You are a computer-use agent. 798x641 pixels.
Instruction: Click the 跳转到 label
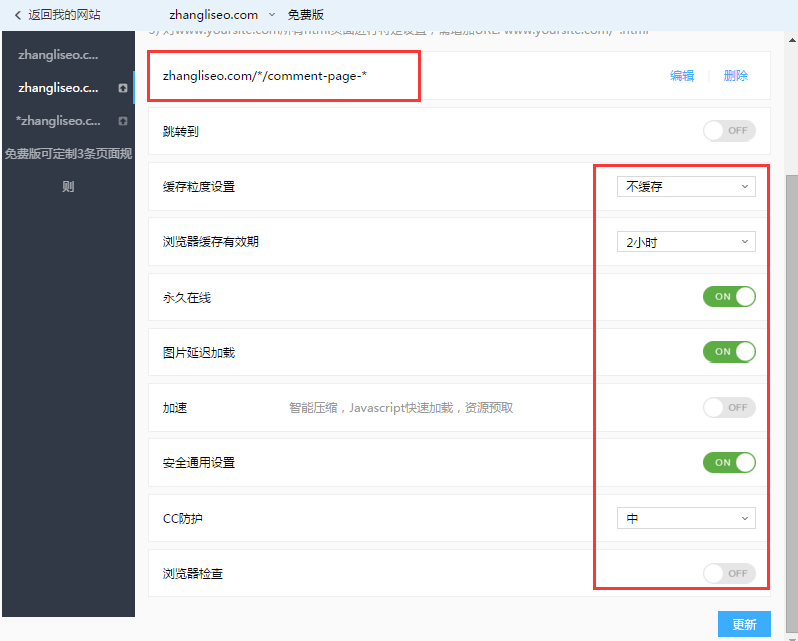[181, 131]
